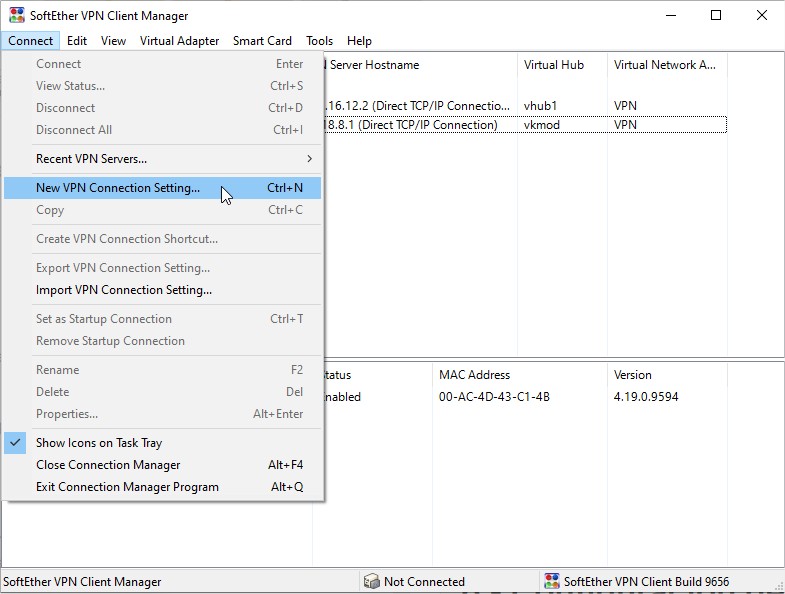Viewport: 785px width, 594px height.
Task: Click MAC address 00-AC-4D-43-C1-4B
Action: click(x=494, y=397)
